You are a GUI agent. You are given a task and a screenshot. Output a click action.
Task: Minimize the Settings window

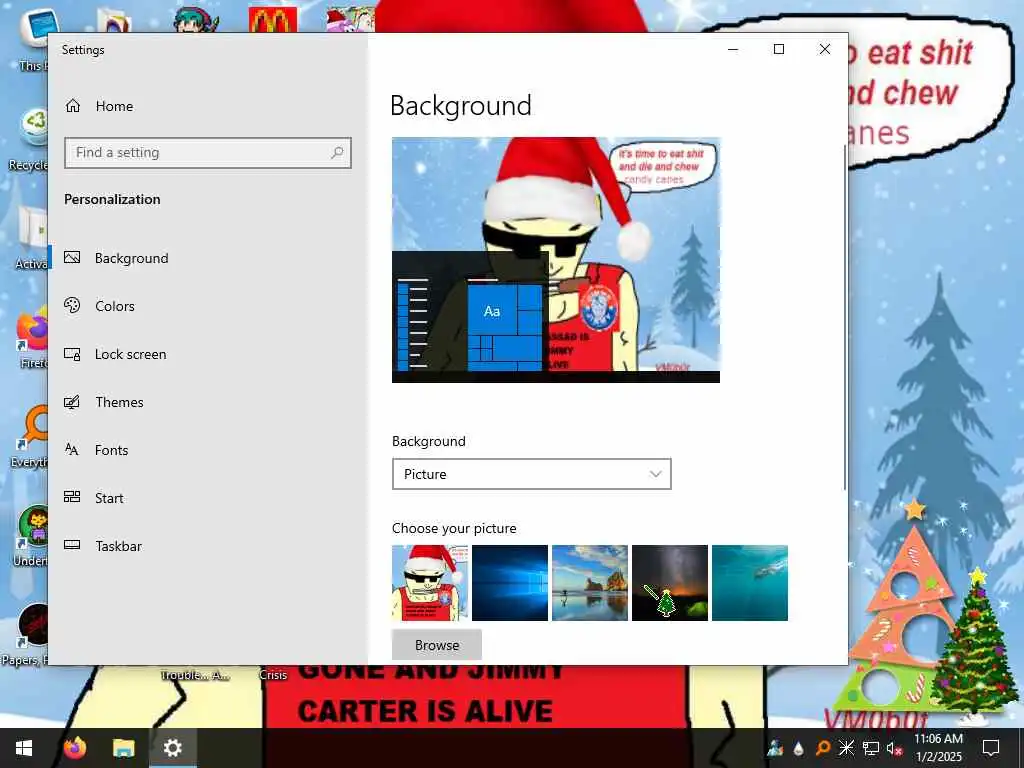[x=733, y=50]
